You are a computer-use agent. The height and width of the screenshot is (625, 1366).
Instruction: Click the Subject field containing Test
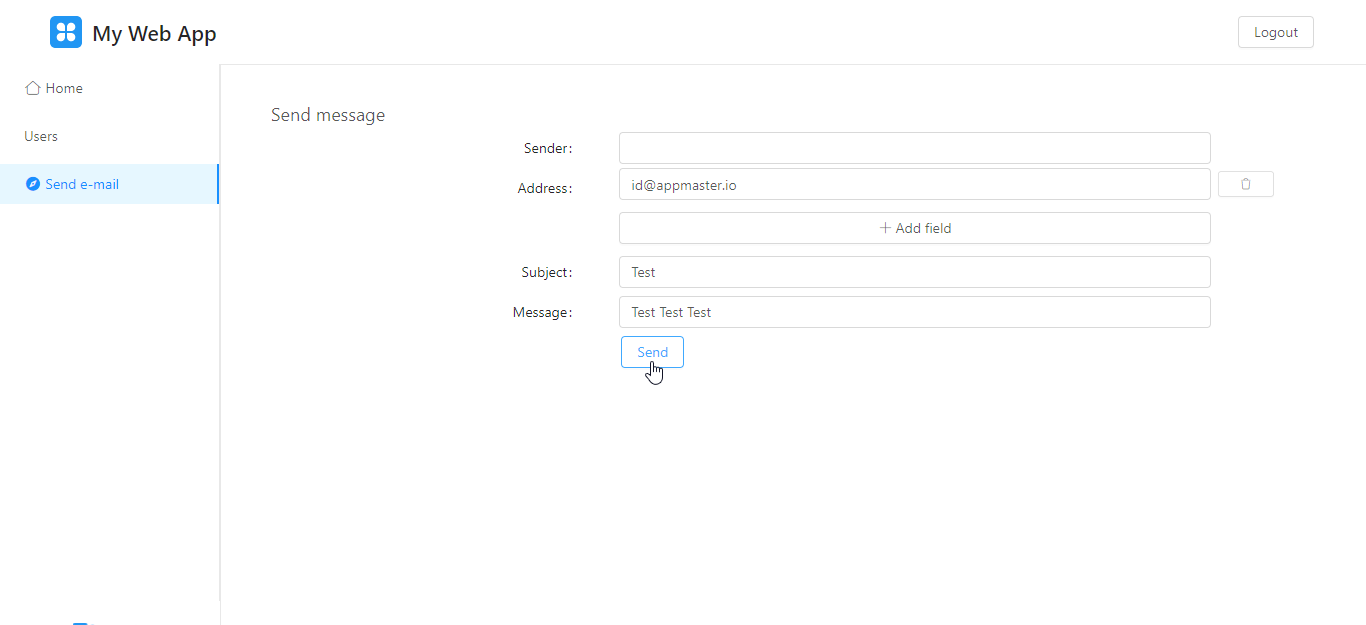[914, 272]
